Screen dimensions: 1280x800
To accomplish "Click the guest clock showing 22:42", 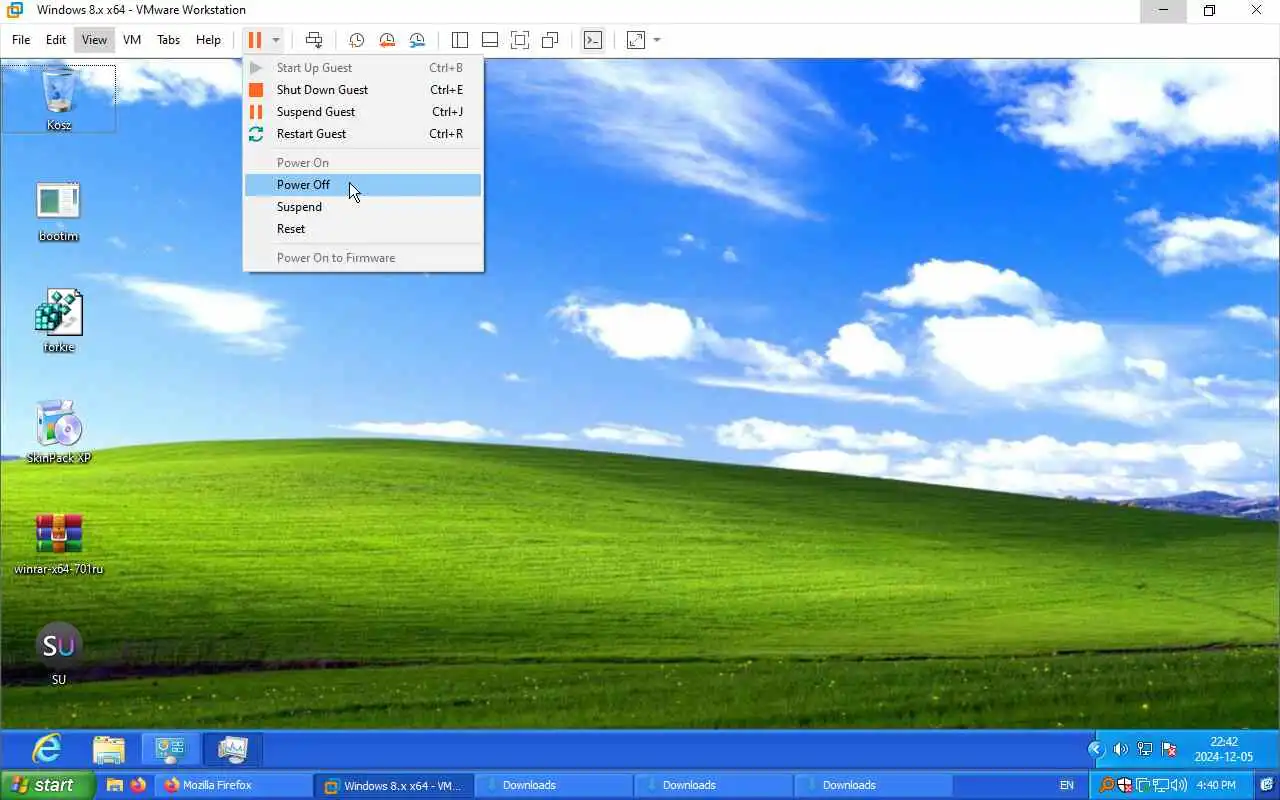I will (1224, 749).
